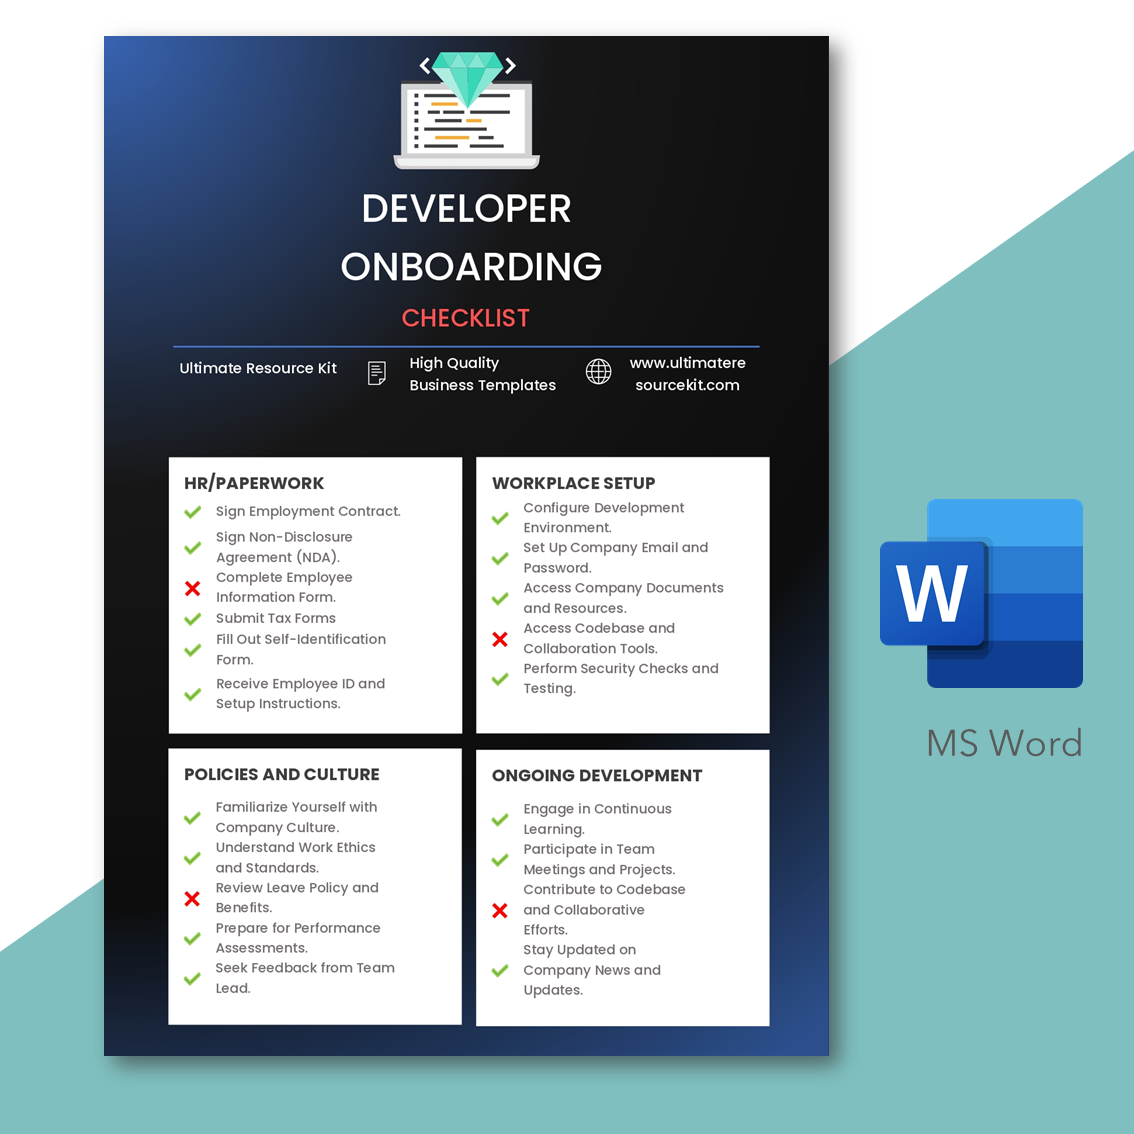Viewport: 1134px width, 1134px height.
Task: Click the Microsoft Word logo icon
Action: [980, 593]
